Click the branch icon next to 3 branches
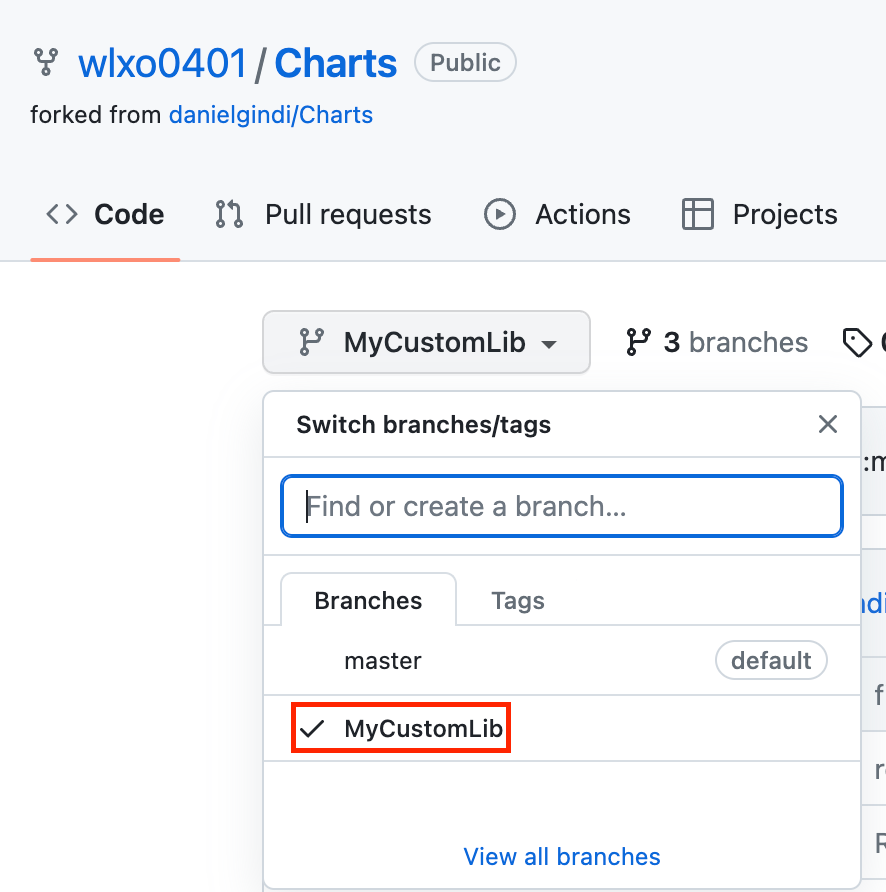 point(639,343)
